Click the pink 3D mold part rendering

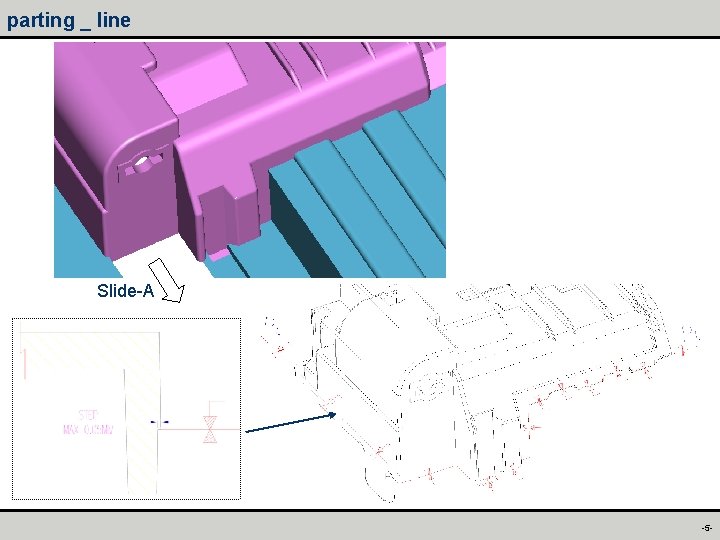pyautogui.click(x=250, y=160)
